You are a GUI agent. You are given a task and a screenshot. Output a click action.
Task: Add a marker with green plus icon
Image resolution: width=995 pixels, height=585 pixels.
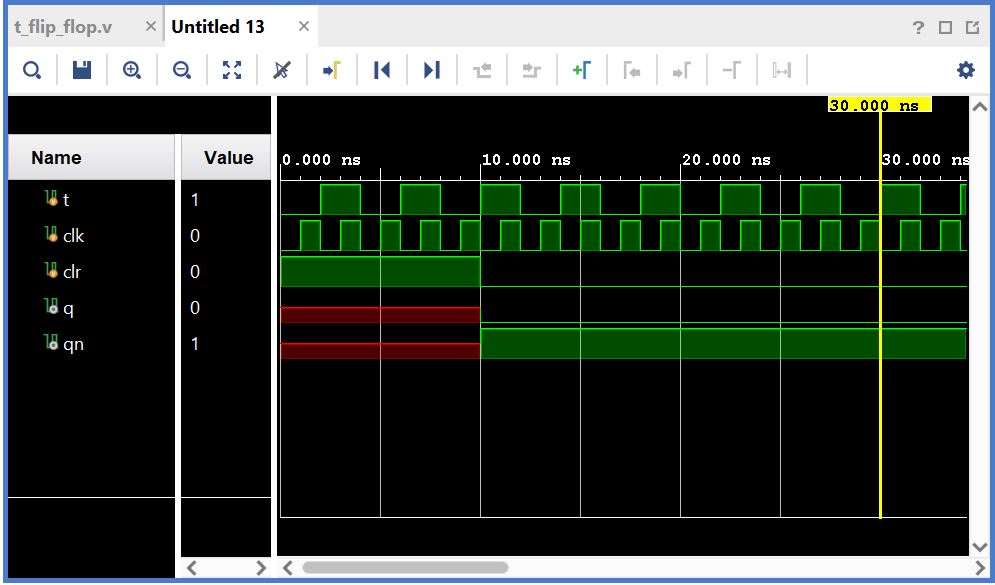pyautogui.click(x=581, y=70)
